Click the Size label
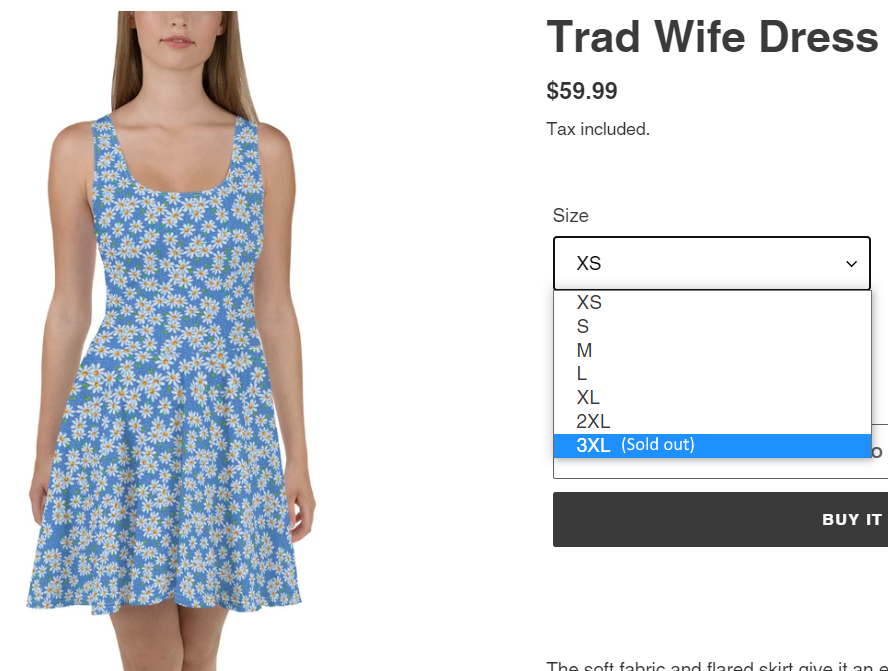The height and width of the screenshot is (671, 888). click(x=570, y=215)
